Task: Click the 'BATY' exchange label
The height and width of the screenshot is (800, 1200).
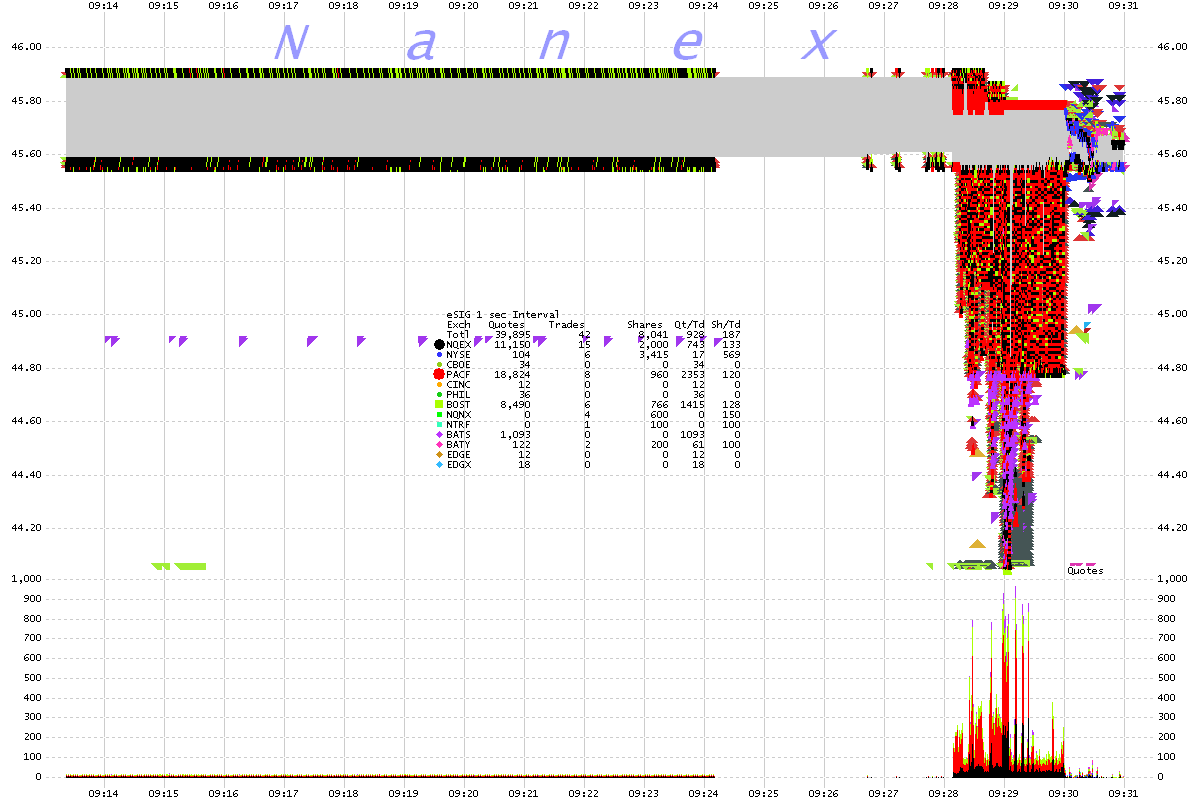Action: pos(458,444)
